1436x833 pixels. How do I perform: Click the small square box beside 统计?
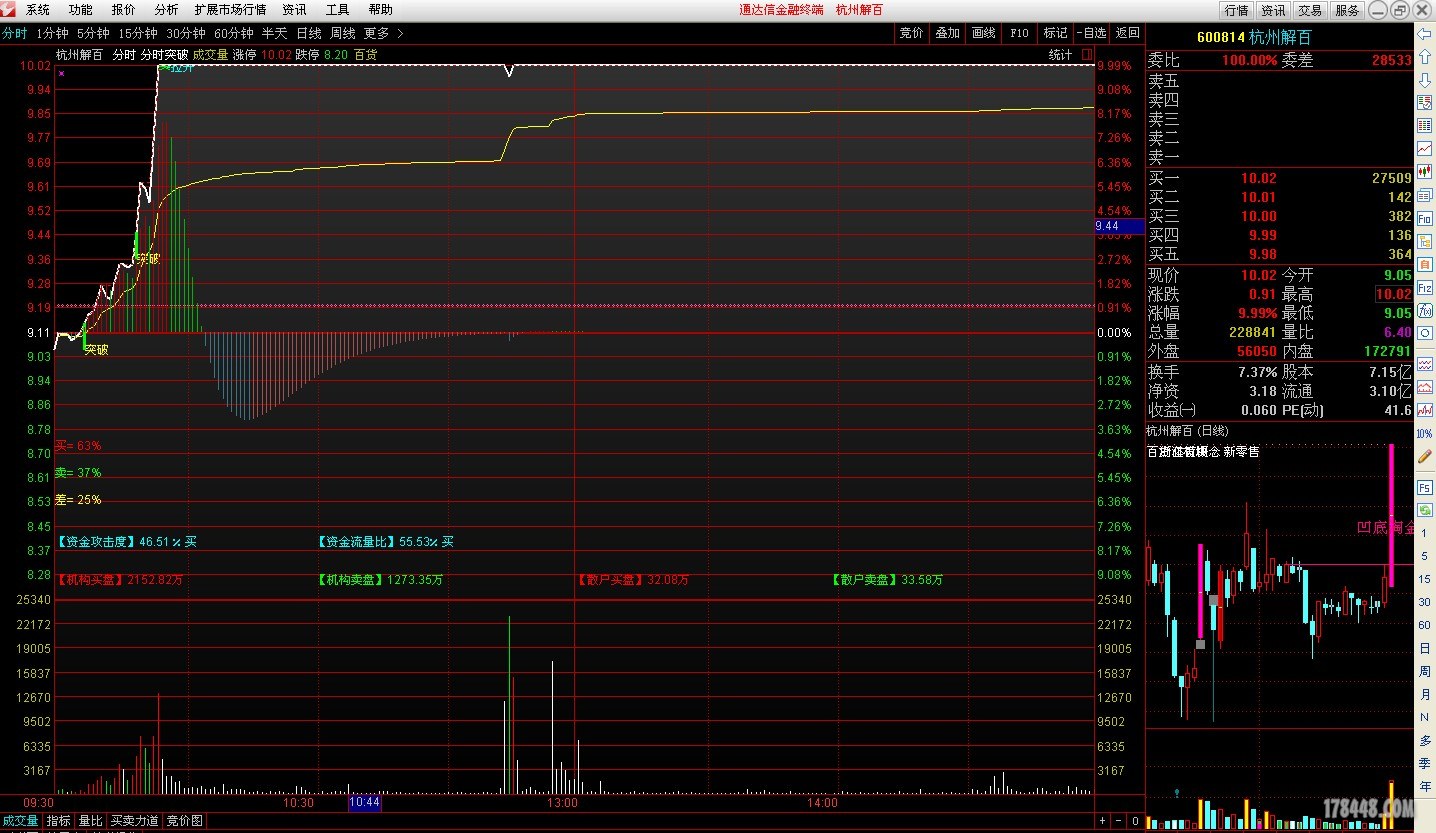point(1087,54)
